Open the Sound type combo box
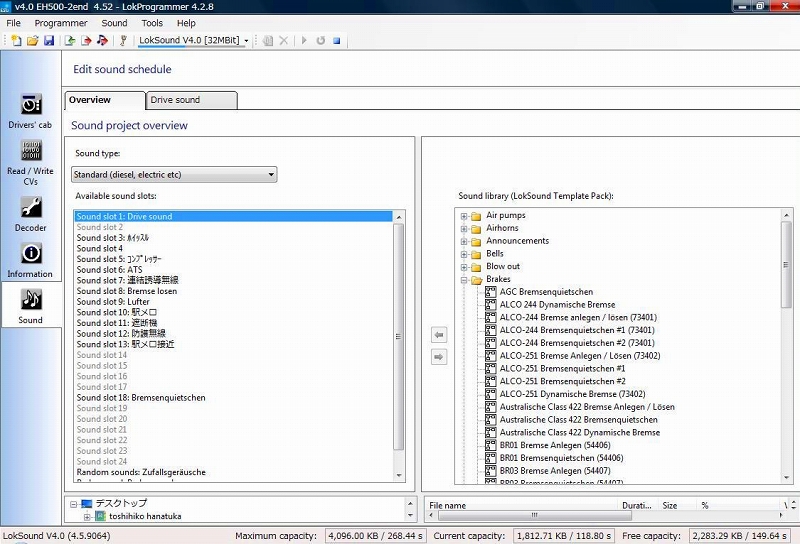The height and width of the screenshot is (544, 800). (x=174, y=175)
